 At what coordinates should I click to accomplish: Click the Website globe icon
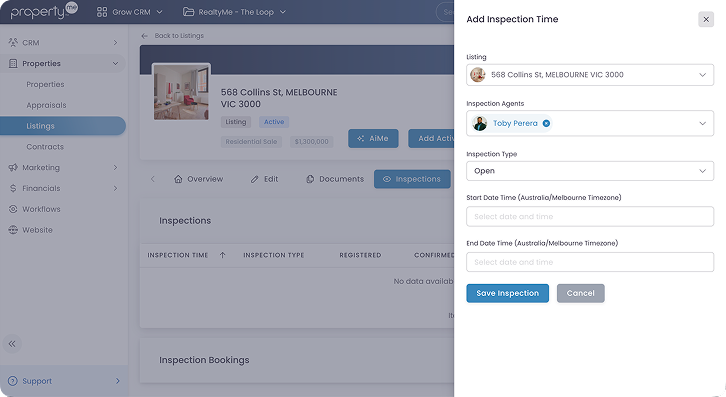[x=13, y=230]
